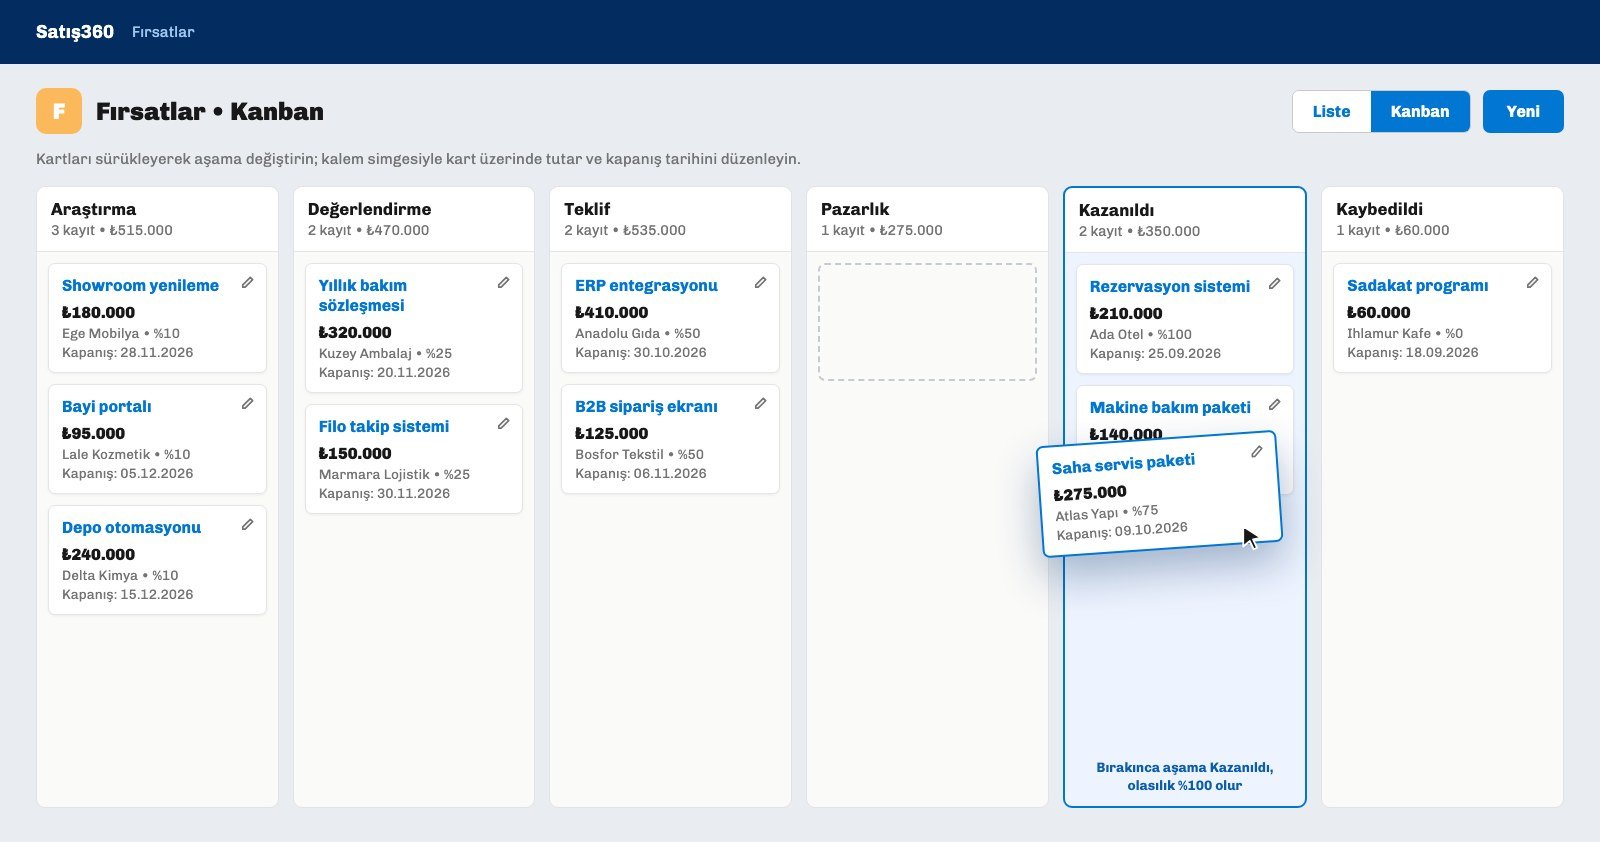Viewport: 1600px width, 842px height.
Task: Switch to Liste view
Action: pyautogui.click(x=1331, y=112)
